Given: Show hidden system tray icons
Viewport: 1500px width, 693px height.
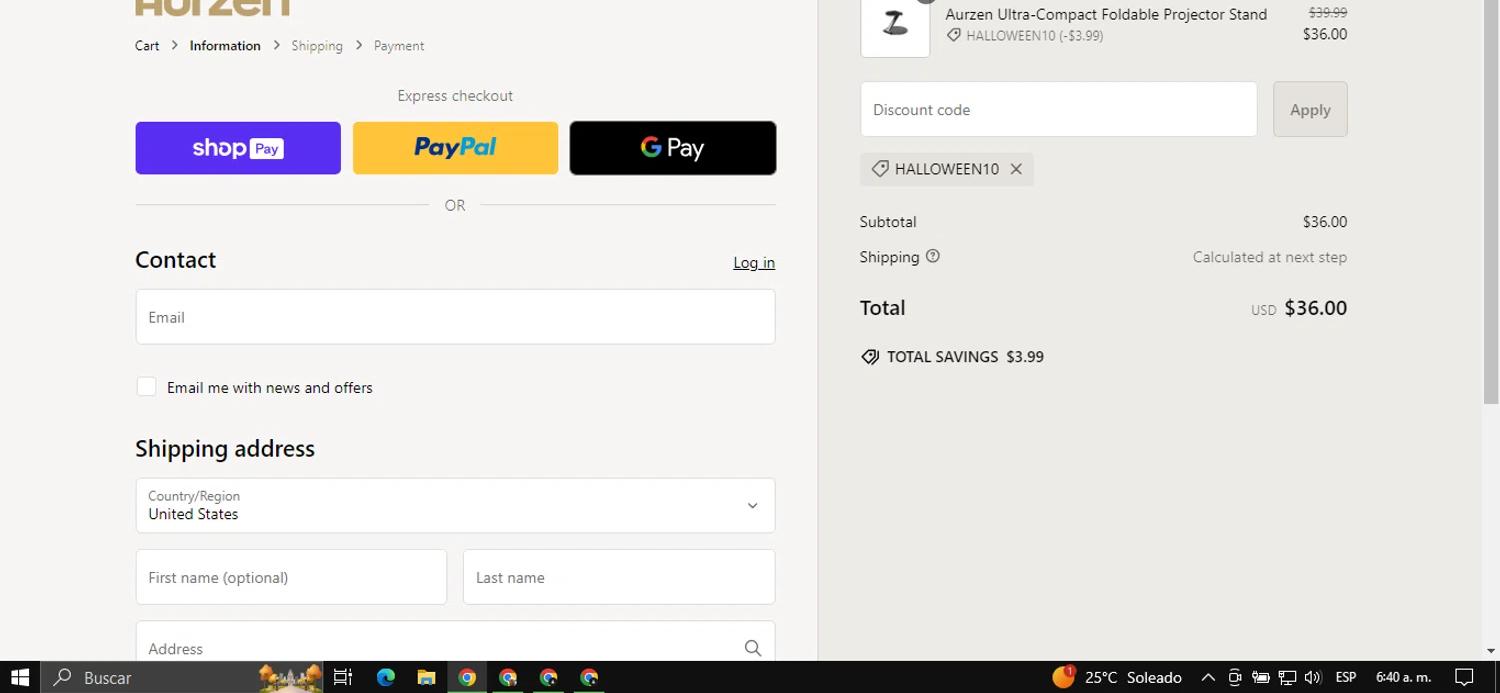Looking at the screenshot, I should pyautogui.click(x=1208, y=677).
